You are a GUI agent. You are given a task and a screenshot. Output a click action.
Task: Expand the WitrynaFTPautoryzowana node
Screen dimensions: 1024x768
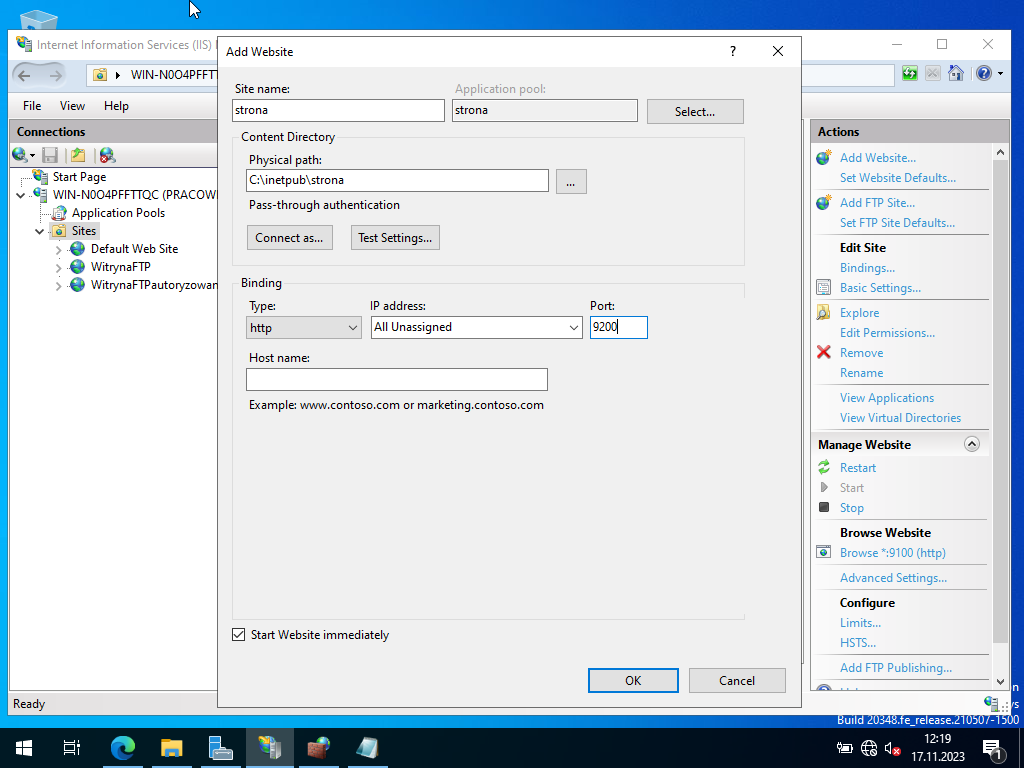58,285
